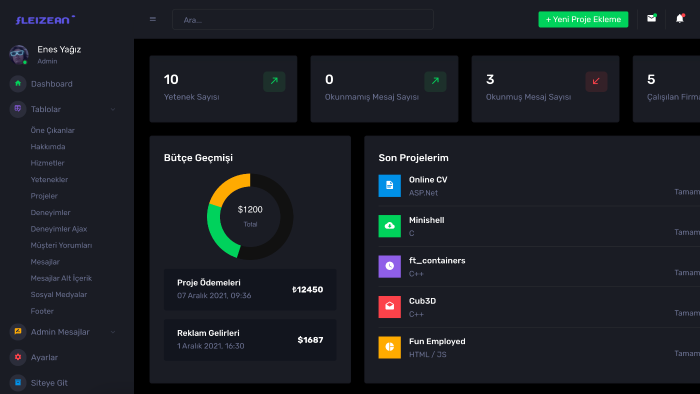Go to Deneyimler page
This screenshot has width=700, height=394.
coord(50,212)
